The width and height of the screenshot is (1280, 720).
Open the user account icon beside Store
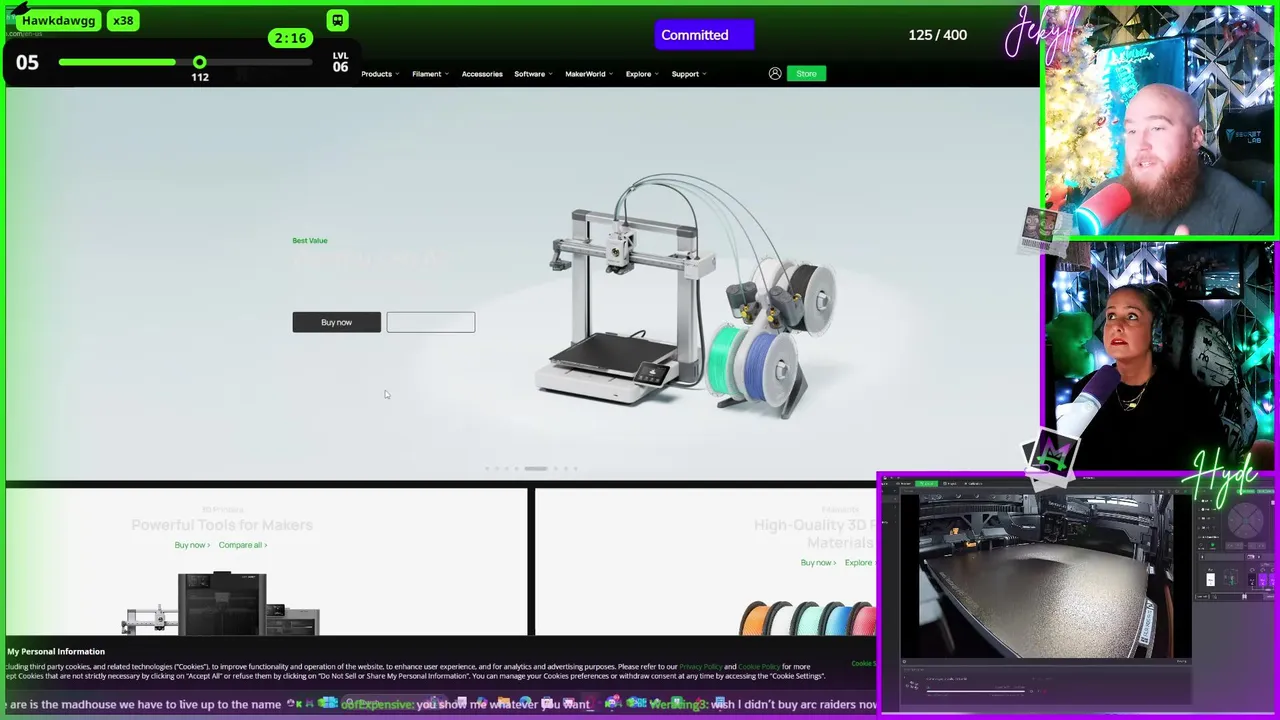[775, 73]
